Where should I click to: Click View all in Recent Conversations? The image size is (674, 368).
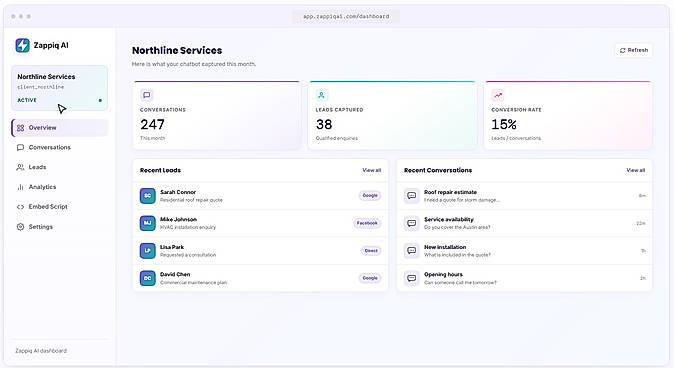(635, 170)
